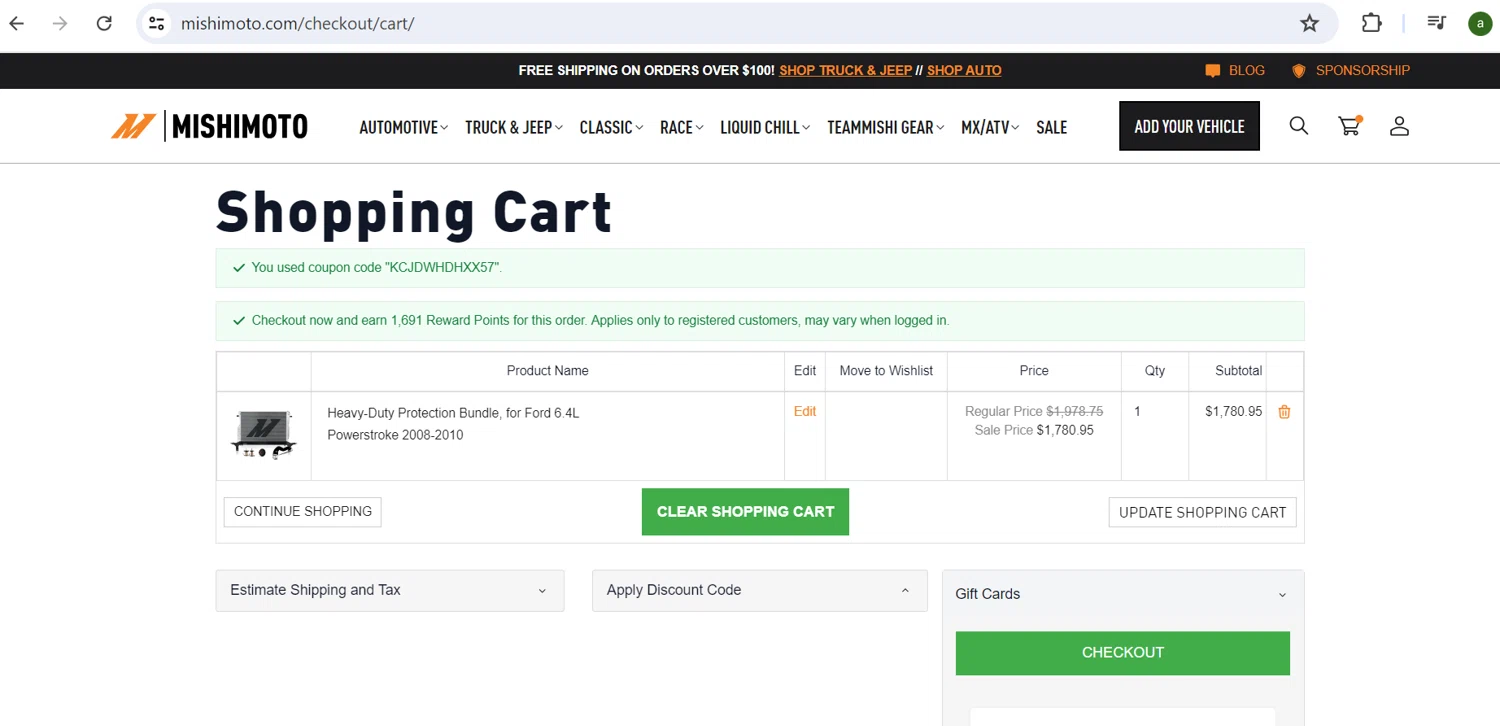1500x726 pixels.
Task: Click the Regular Price $1,978.75 text
Action: pos(1034,412)
